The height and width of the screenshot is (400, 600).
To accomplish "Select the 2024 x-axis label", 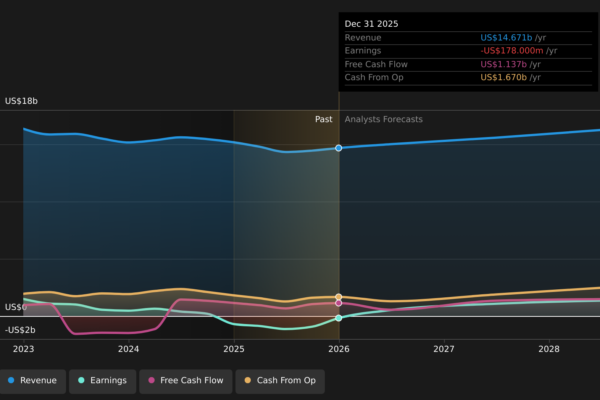I will click(128, 349).
